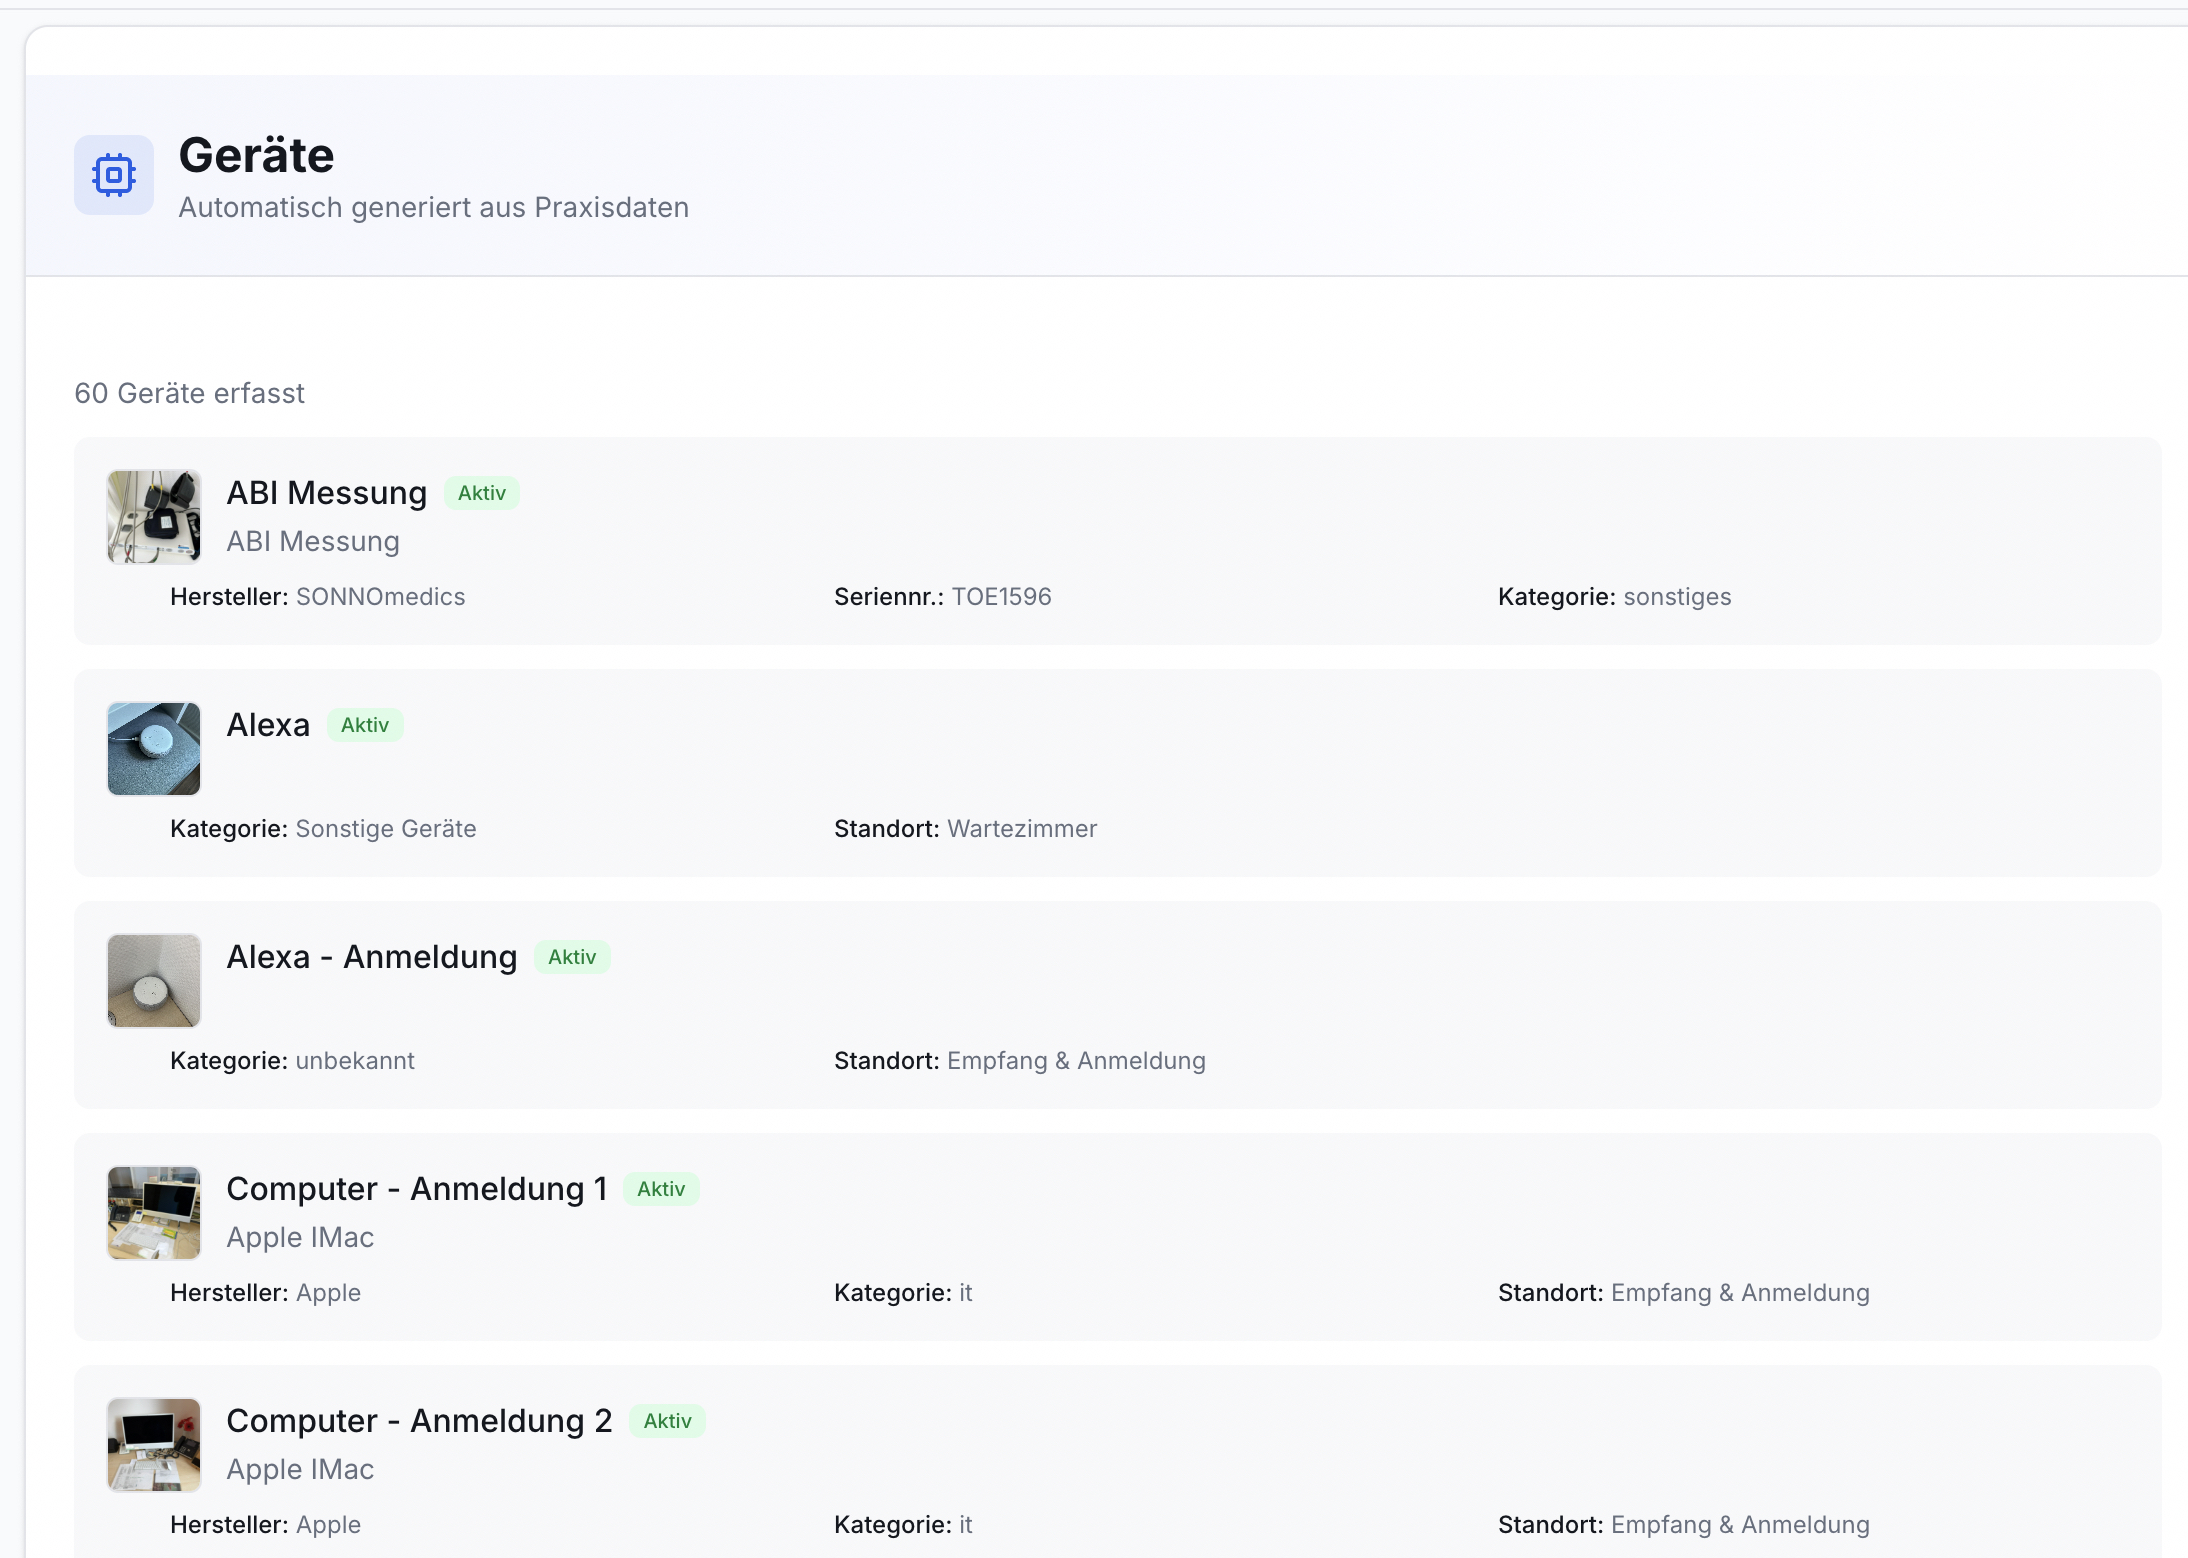
Task: Click the Aktiv badge next to ABI Messung
Action: point(482,493)
